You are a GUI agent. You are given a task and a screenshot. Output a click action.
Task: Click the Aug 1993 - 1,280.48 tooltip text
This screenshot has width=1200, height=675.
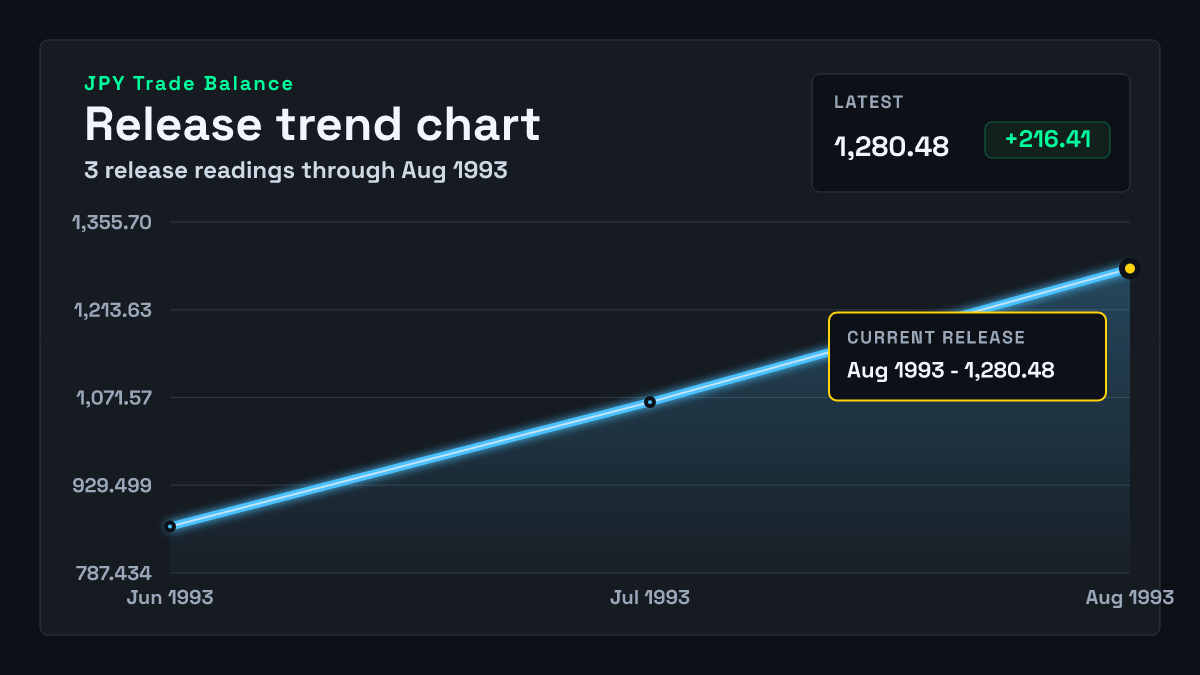click(951, 370)
